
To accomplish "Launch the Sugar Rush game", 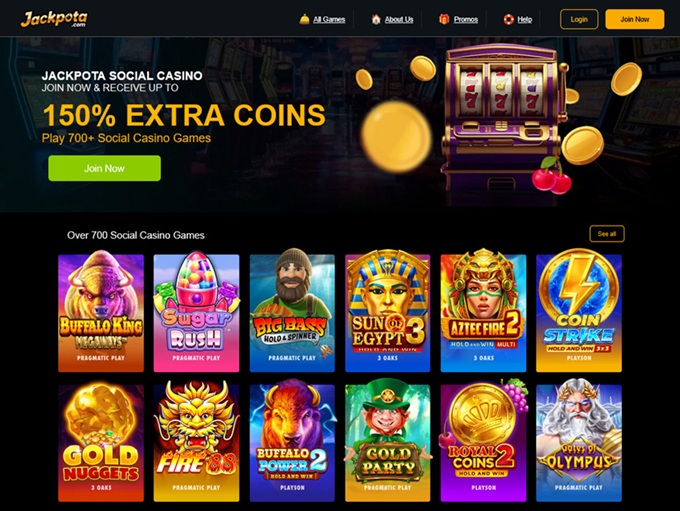I will (x=196, y=311).
